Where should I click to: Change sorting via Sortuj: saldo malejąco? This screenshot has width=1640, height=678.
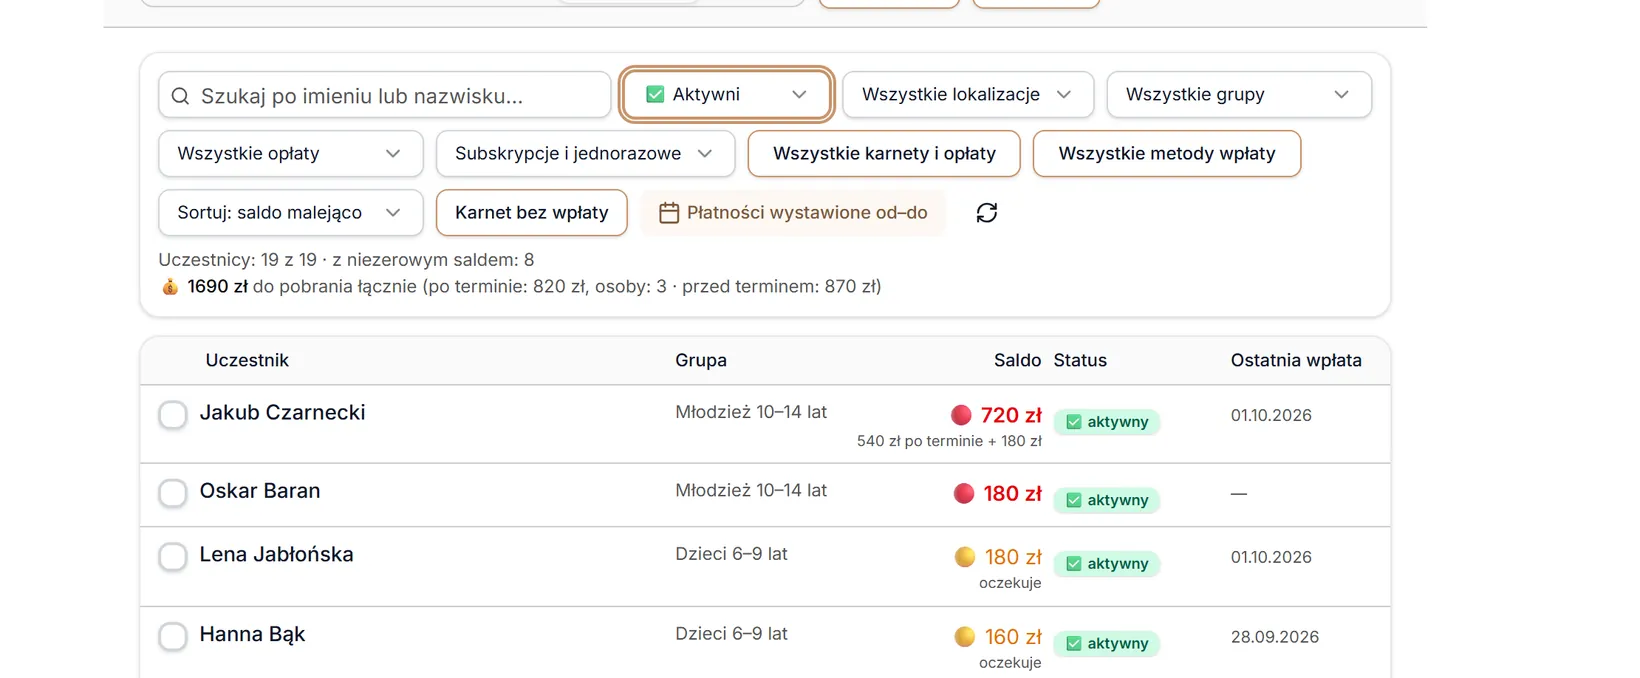click(291, 212)
